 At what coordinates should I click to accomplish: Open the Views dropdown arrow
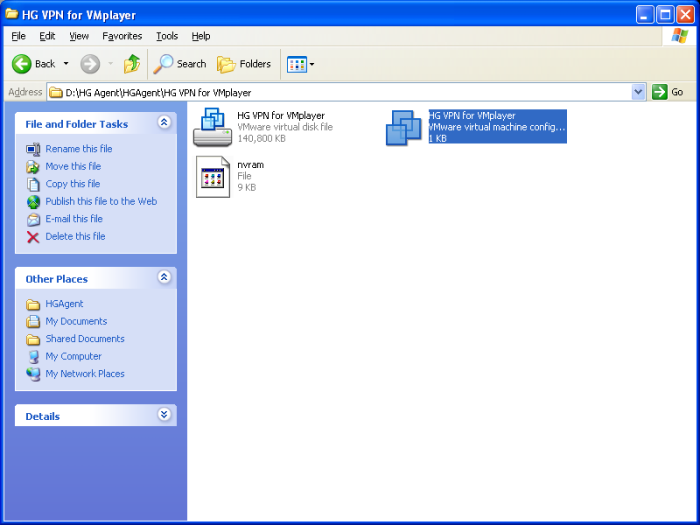pyautogui.click(x=312, y=64)
